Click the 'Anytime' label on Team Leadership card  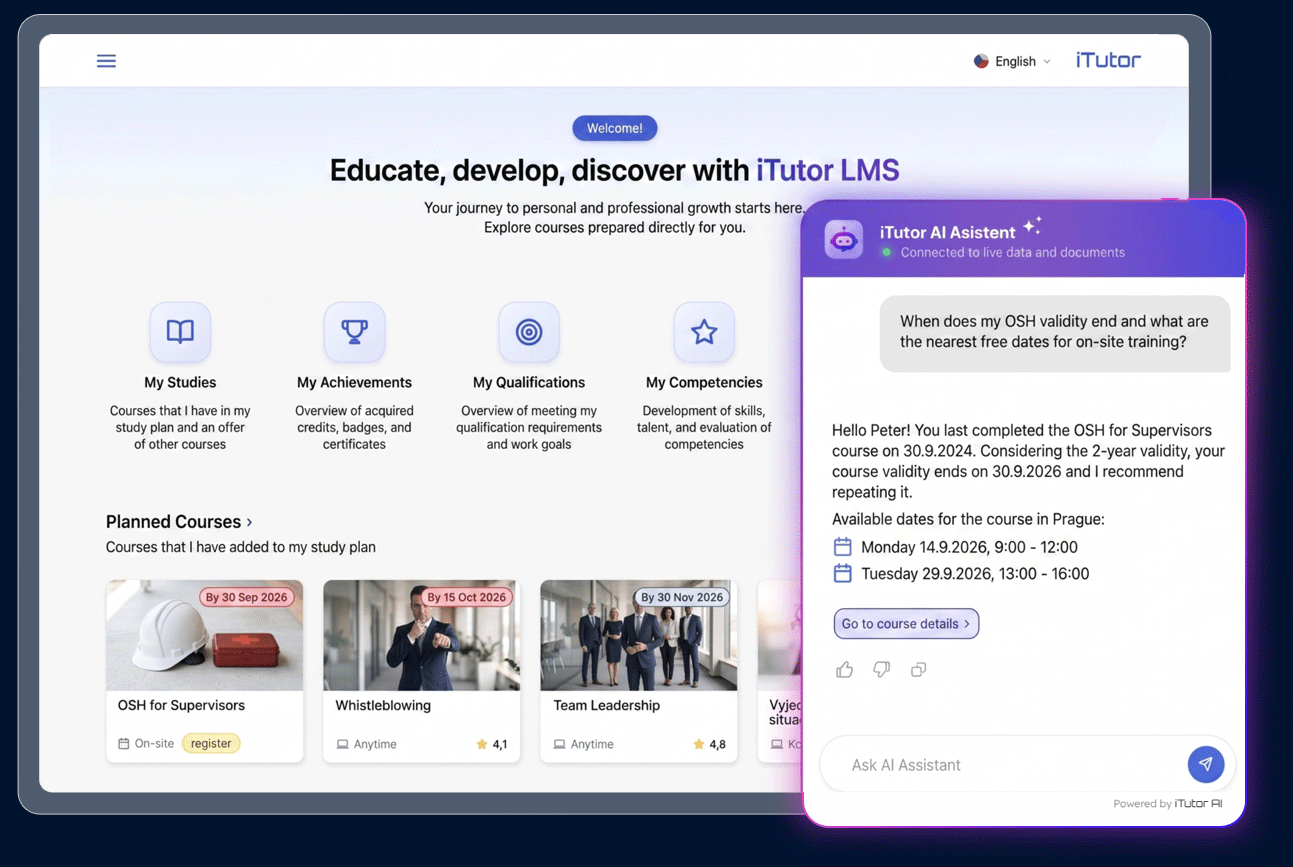tap(593, 744)
